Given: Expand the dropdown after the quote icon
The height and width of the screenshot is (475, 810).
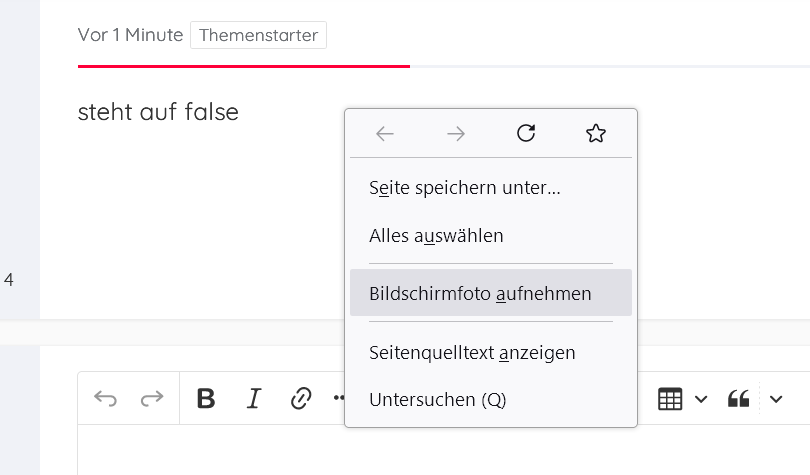Looking at the screenshot, I should (x=776, y=399).
